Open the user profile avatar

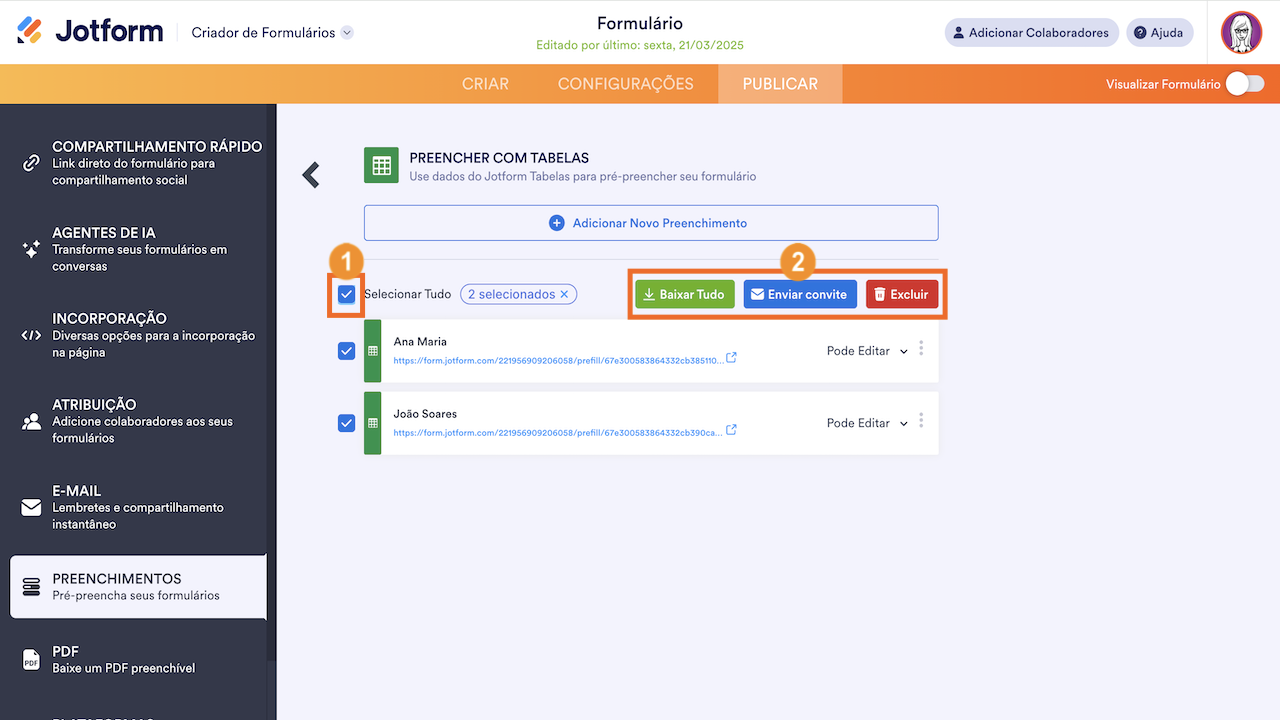tap(1241, 32)
